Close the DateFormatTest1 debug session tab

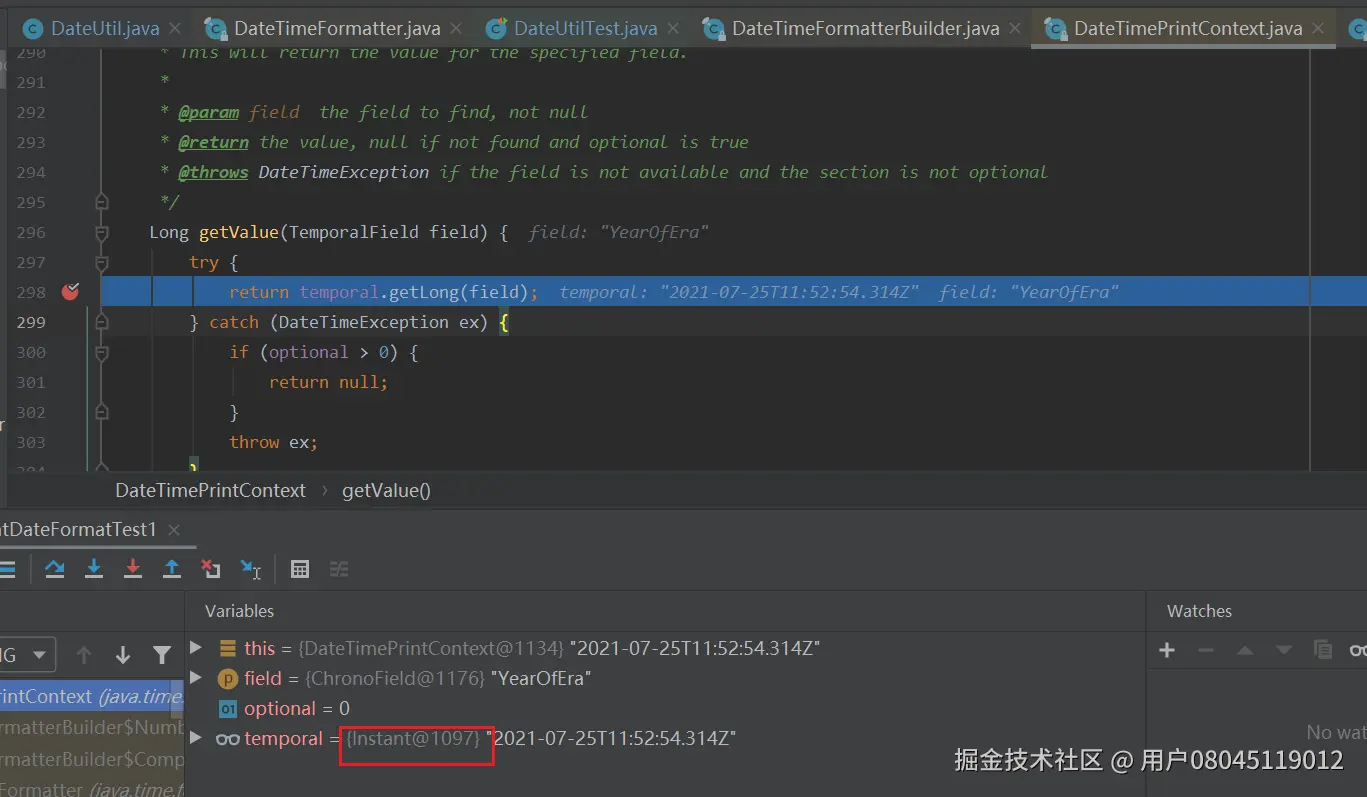(174, 530)
